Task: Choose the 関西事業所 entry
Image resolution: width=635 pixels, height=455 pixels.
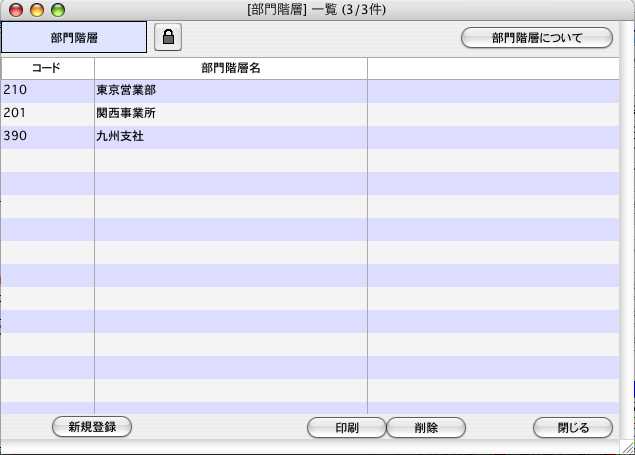Action: (126, 113)
